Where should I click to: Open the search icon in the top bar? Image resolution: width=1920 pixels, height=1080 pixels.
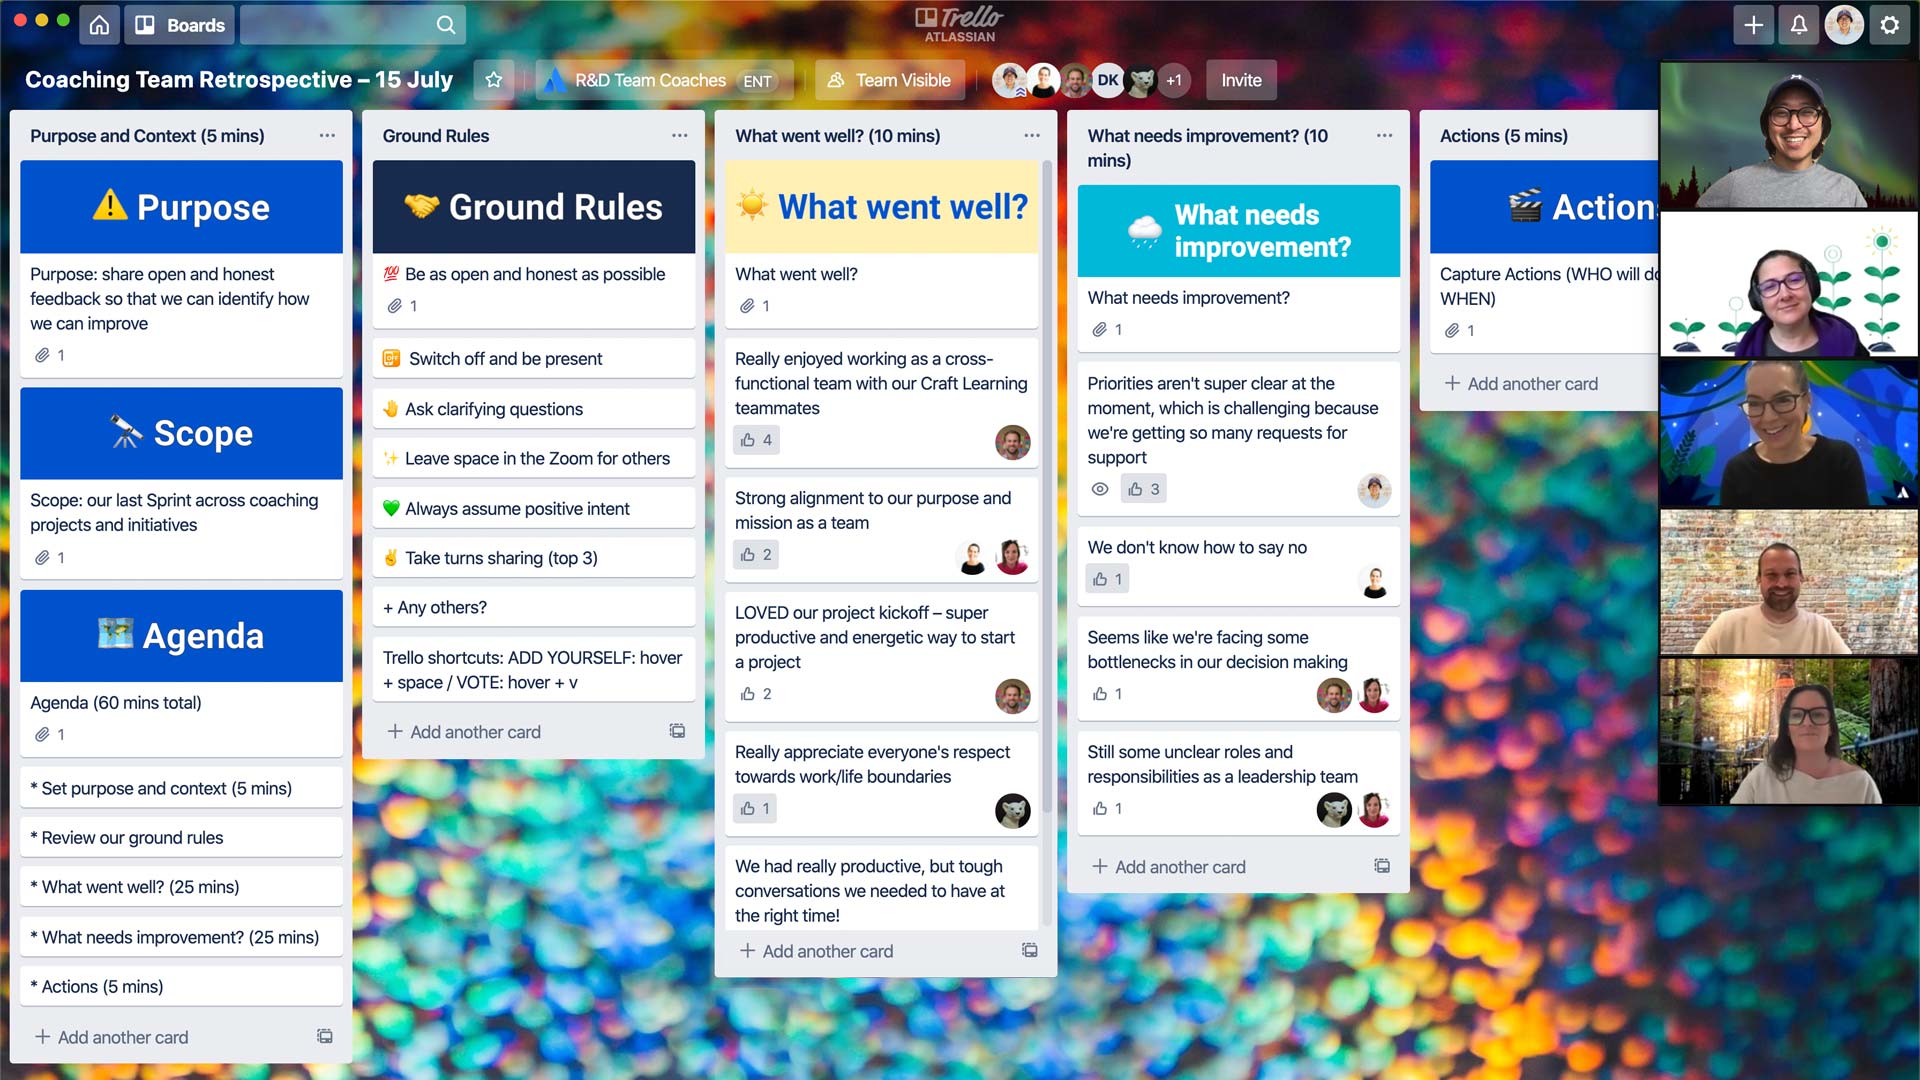pyautogui.click(x=446, y=24)
